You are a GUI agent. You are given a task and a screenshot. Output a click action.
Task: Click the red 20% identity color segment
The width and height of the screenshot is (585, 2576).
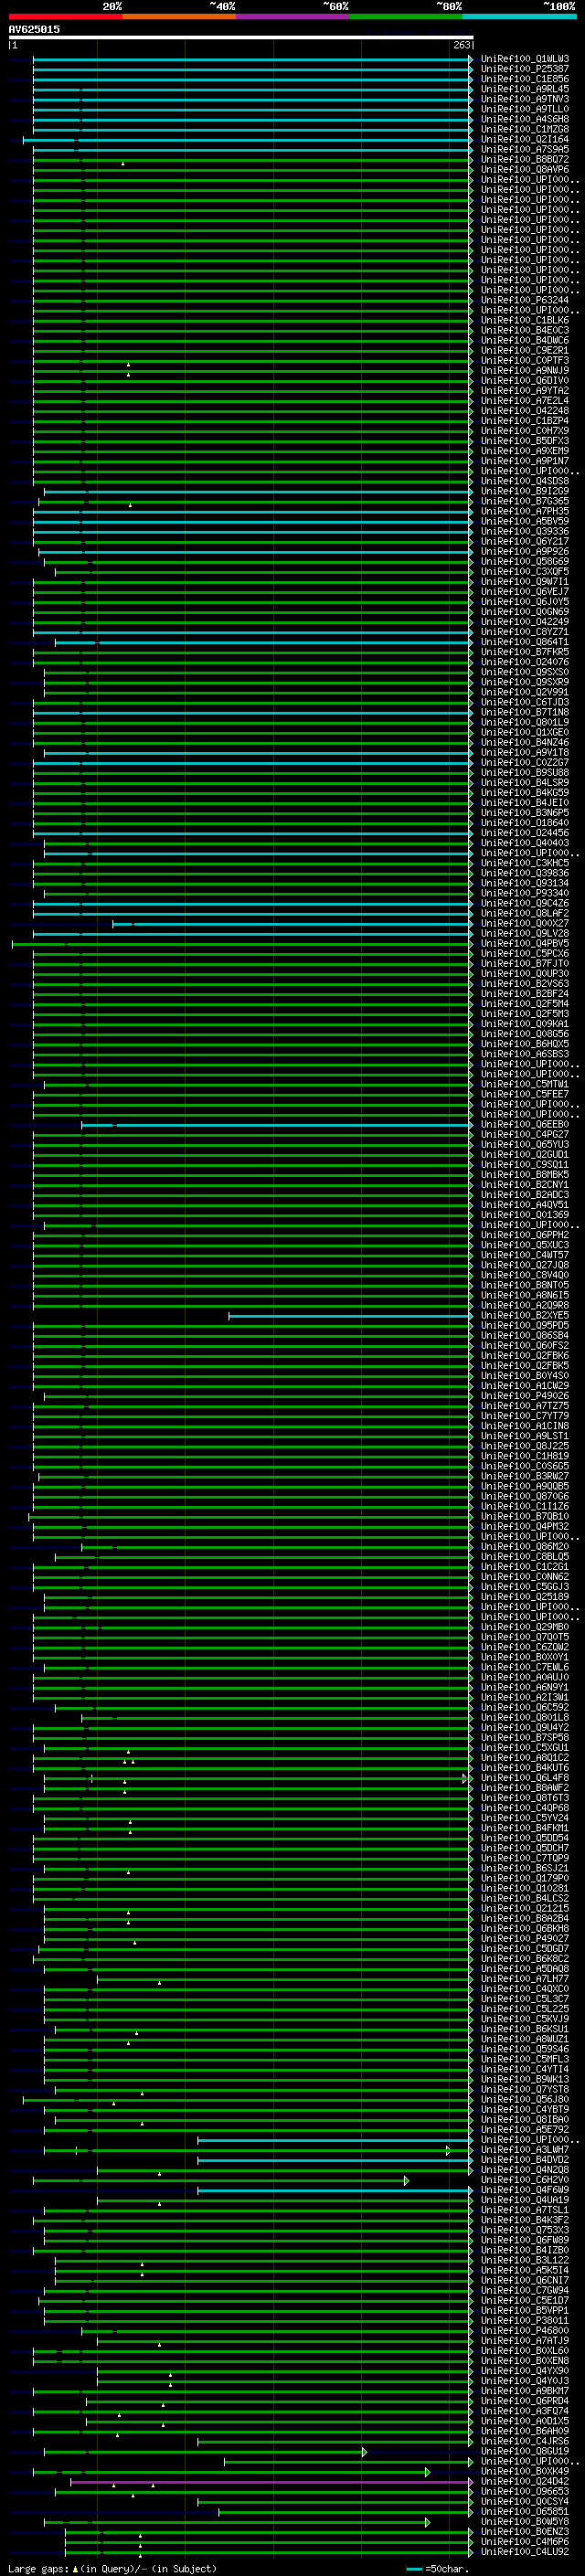tap(65, 16)
